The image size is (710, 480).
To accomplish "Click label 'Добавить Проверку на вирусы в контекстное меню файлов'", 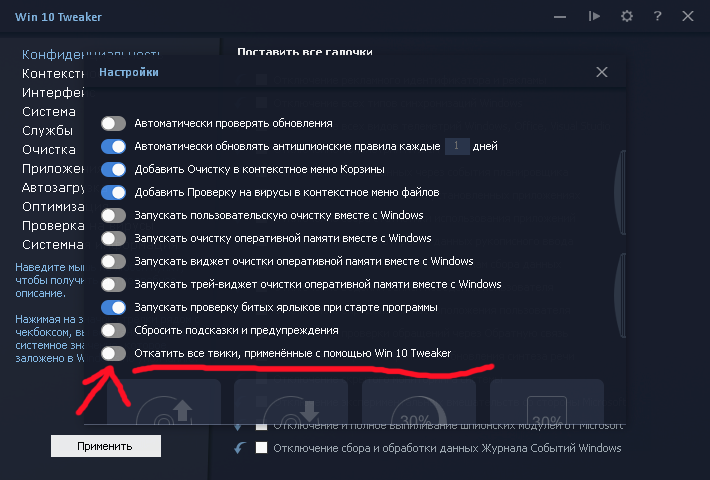I will tap(287, 192).
